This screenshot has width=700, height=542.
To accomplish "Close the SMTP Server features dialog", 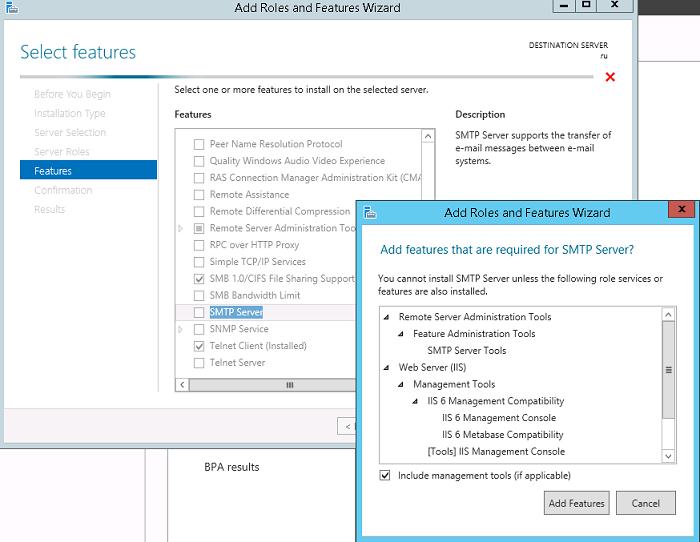I will 681,211.
